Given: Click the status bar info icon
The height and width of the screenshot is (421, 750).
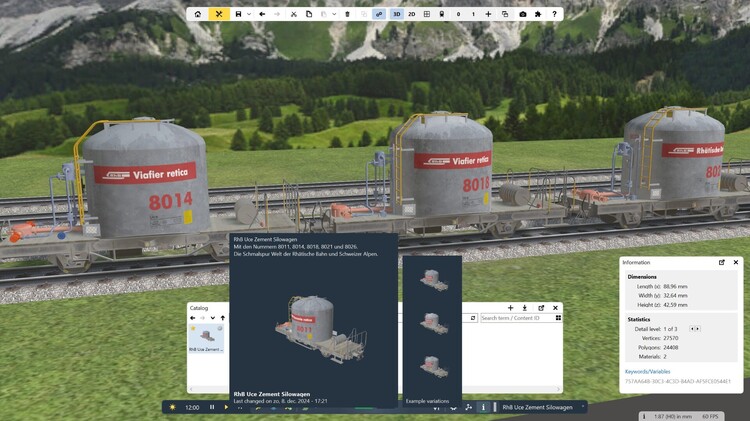Looking at the screenshot, I should 644,417.
